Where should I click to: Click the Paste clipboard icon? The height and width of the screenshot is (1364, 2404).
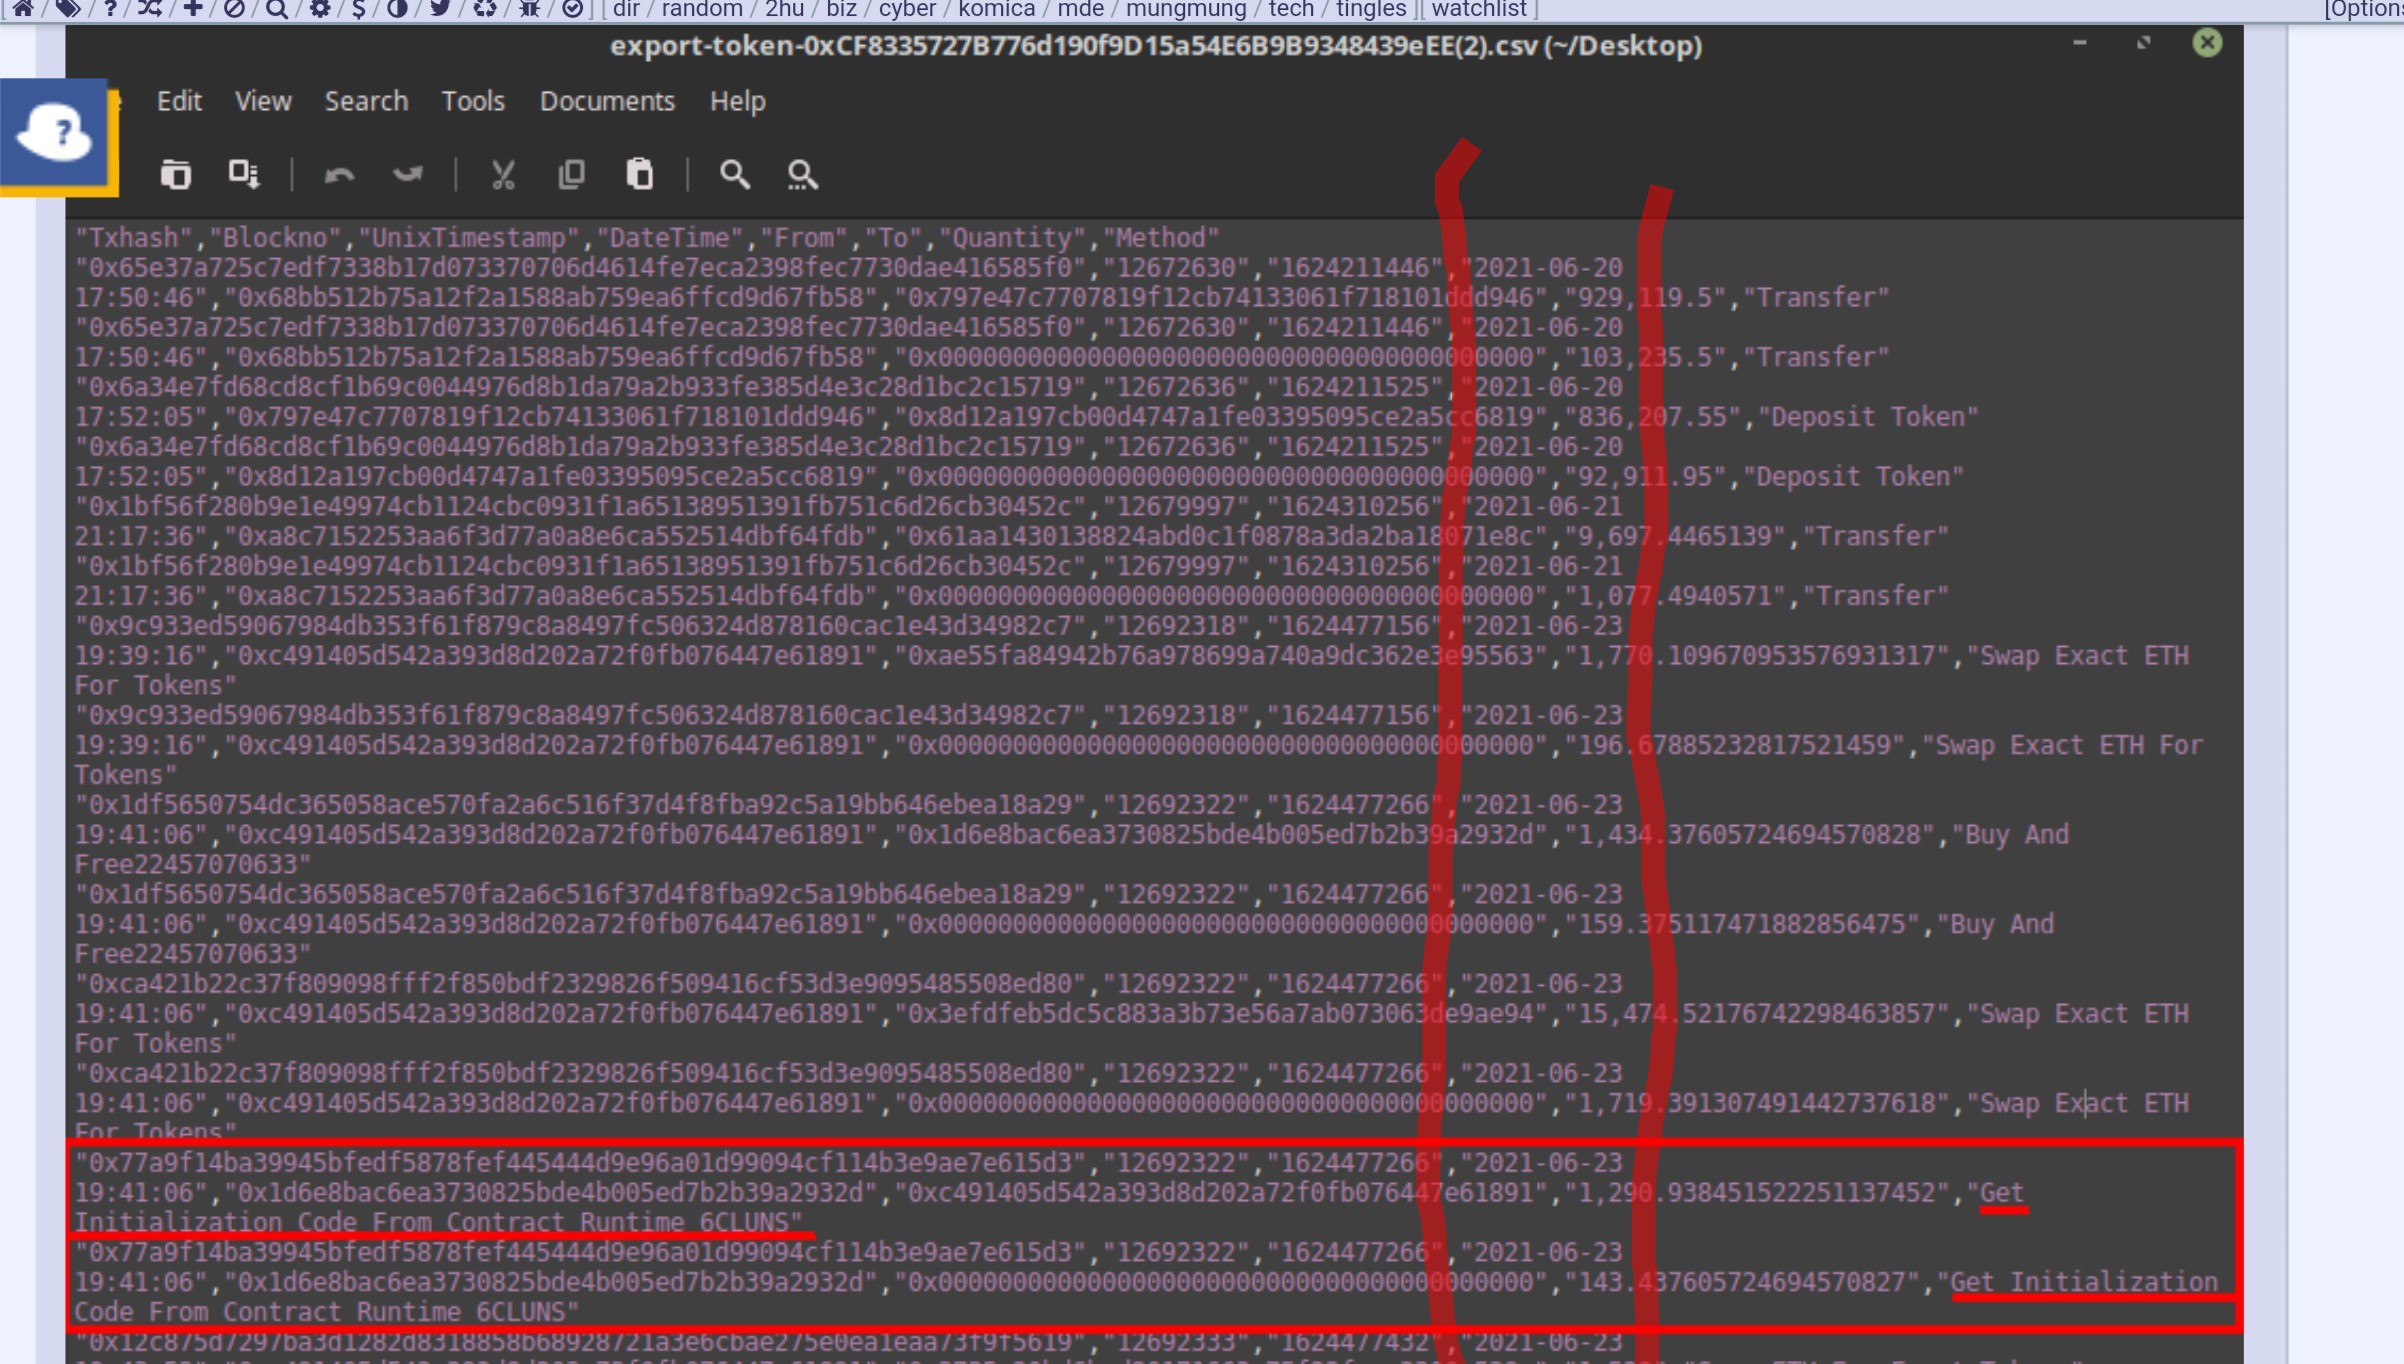pyautogui.click(x=639, y=174)
